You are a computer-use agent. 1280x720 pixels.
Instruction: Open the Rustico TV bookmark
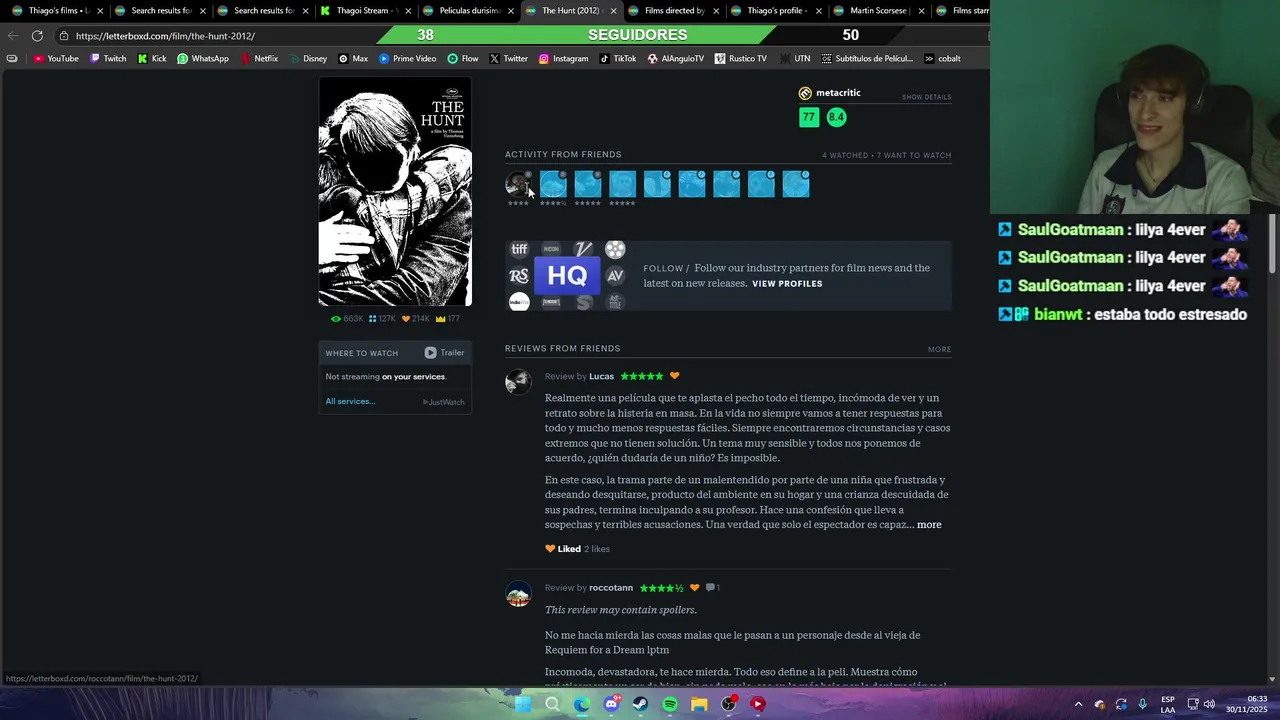[741, 58]
